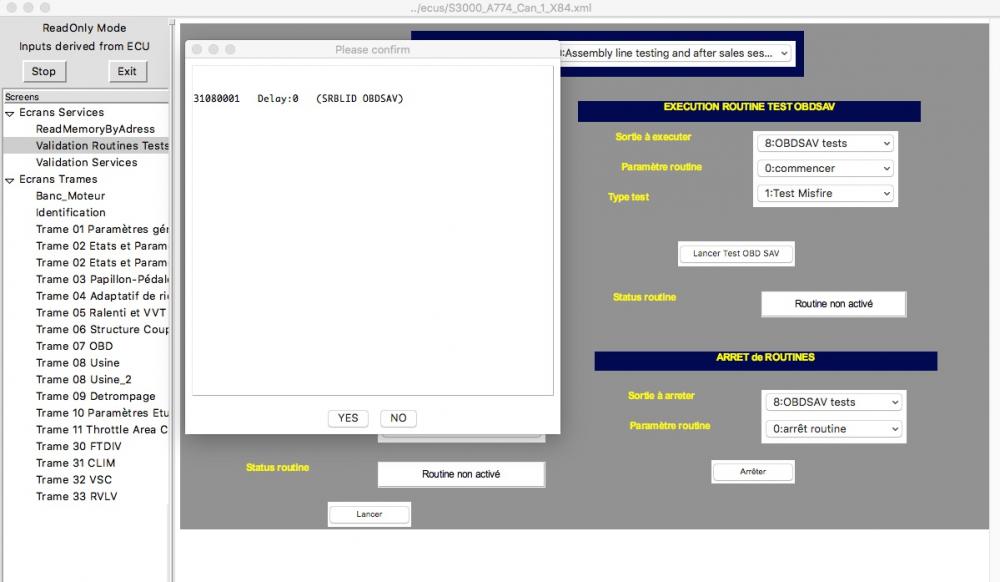
Task: Open Trame 30 FTDIV screen
Action: pyautogui.click(x=78, y=446)
